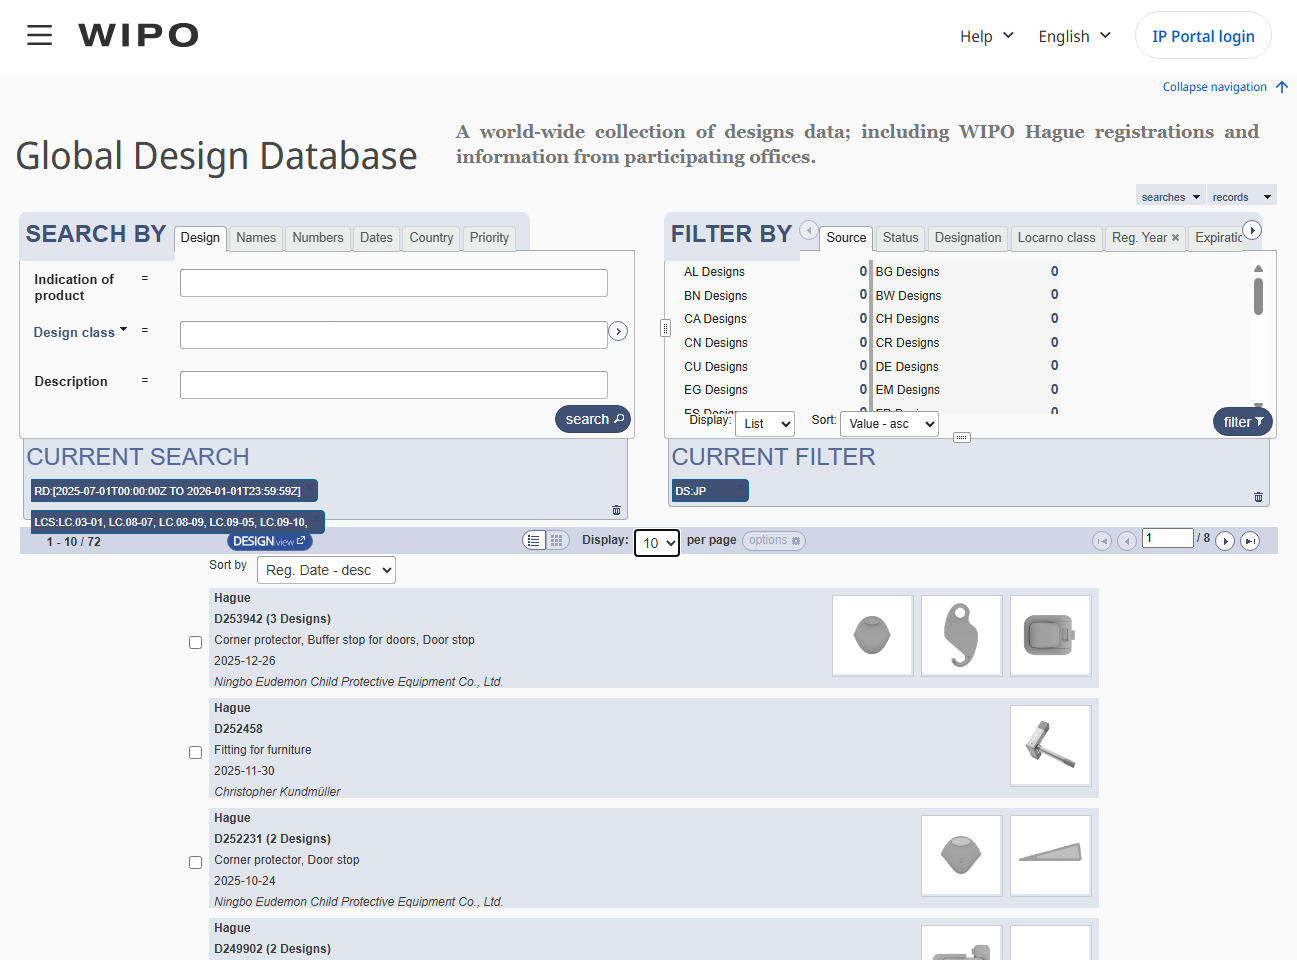1297x960 pixels.
Task: Click the Collapse navigation up arrow
Action: [1282, 87]
